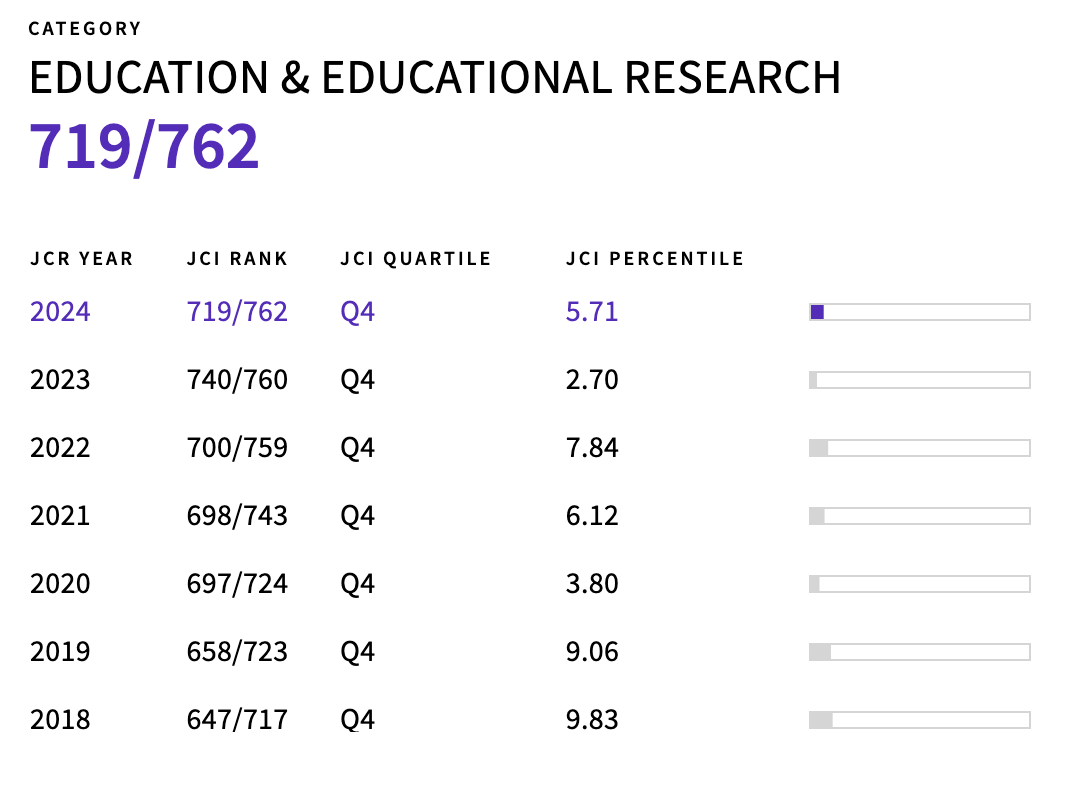1078x792 pixels.
Task: Click the 5.71 percentile value
Action: point(592,312)
